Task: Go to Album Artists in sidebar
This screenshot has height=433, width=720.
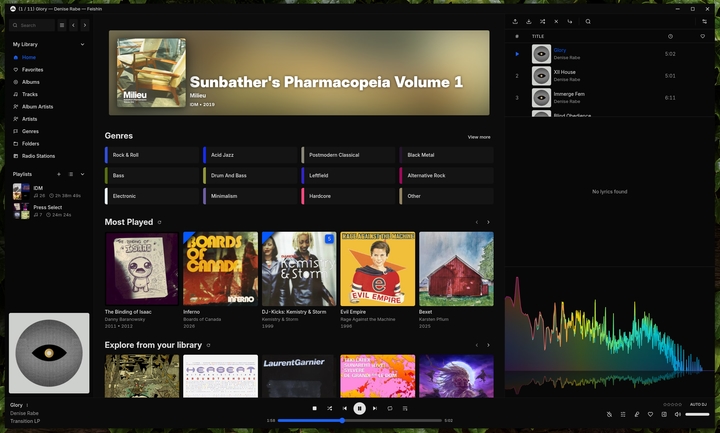Action: click(33, 107)
